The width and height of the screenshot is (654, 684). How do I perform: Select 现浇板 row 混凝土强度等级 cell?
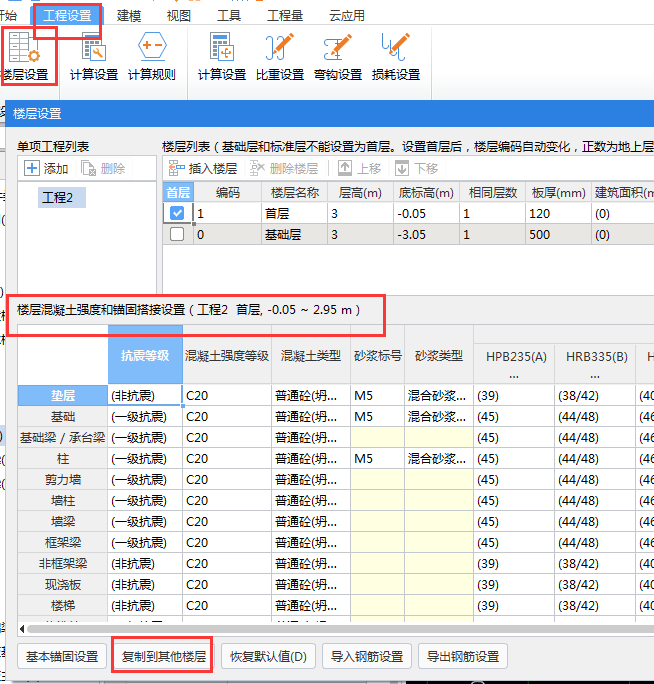tap(227, 584)
